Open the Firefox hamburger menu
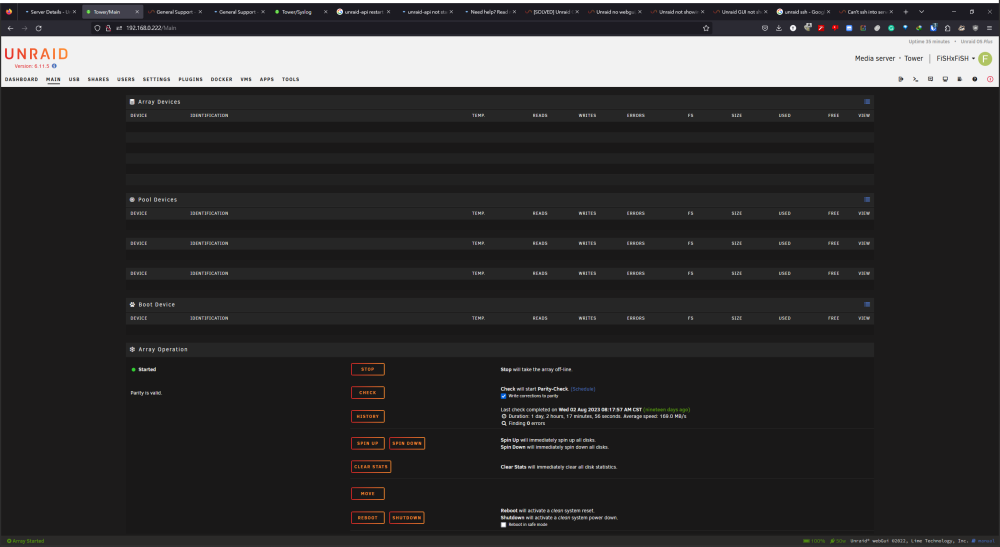 (989, 28)
